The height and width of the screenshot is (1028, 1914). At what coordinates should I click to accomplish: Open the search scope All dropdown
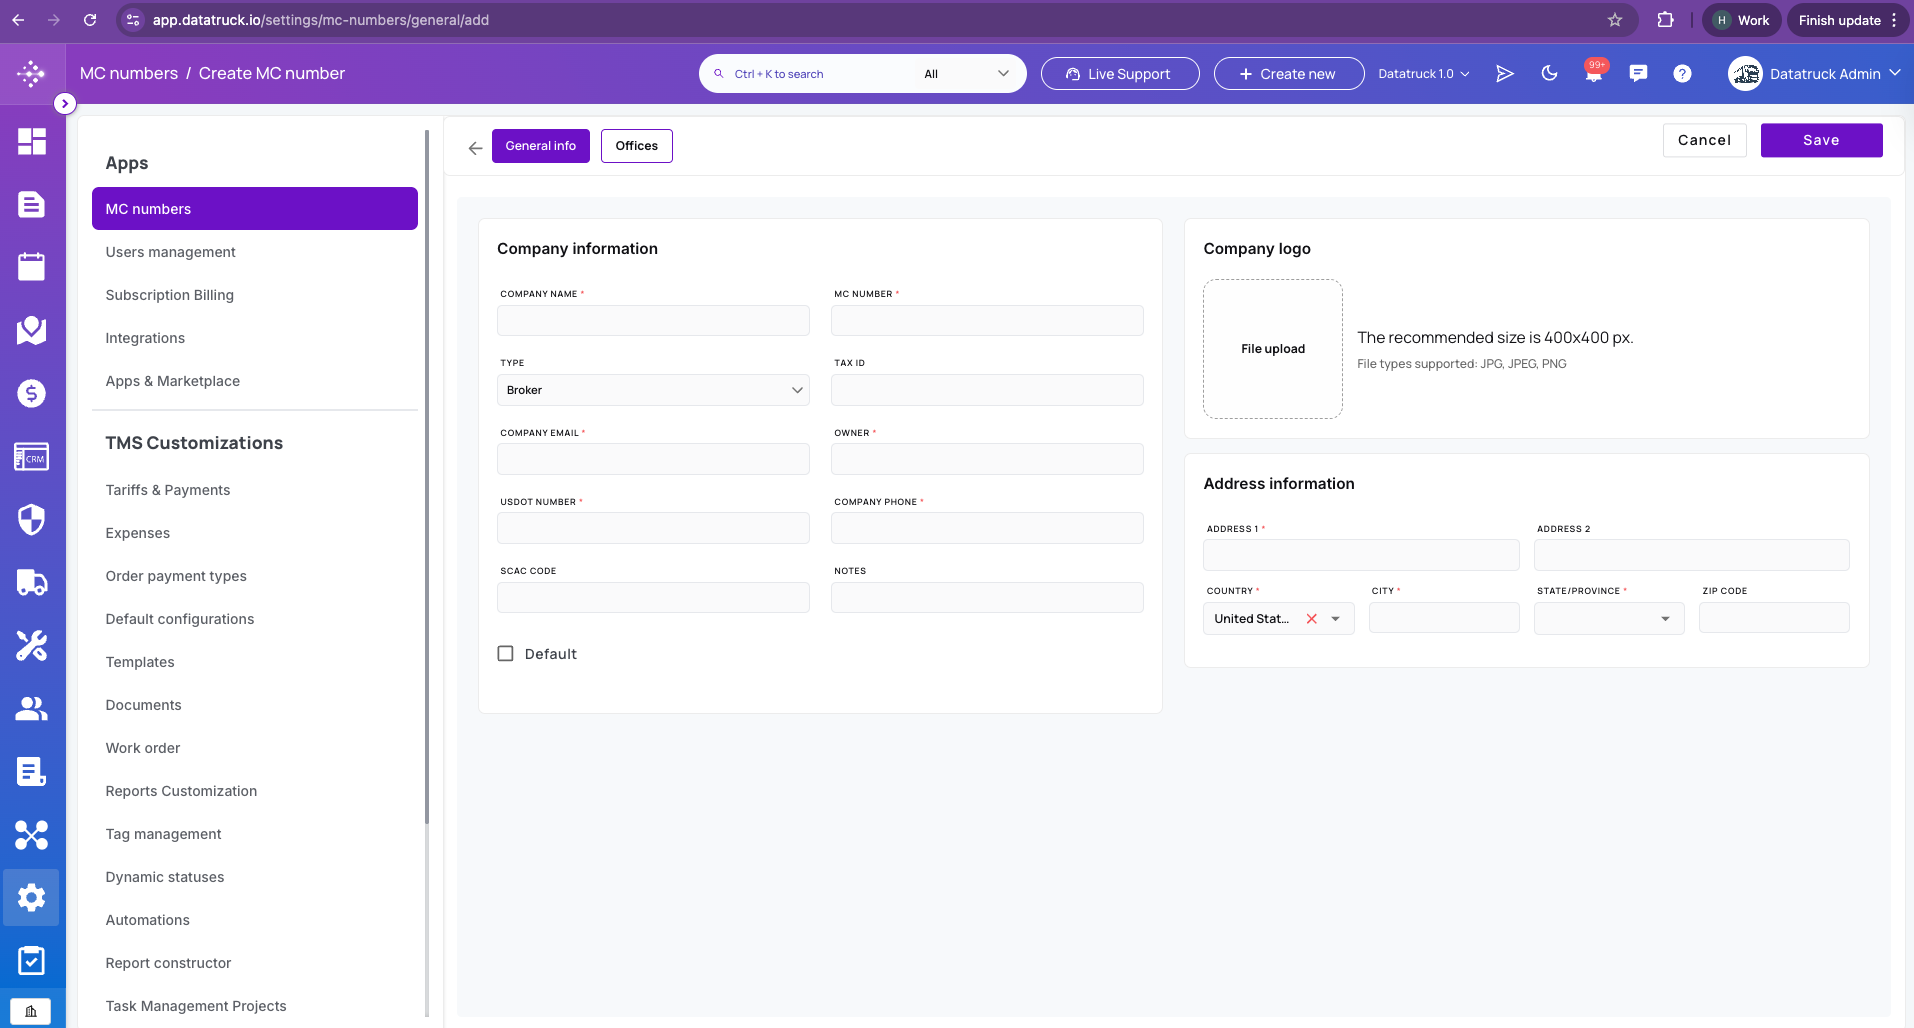coord(965,74)
